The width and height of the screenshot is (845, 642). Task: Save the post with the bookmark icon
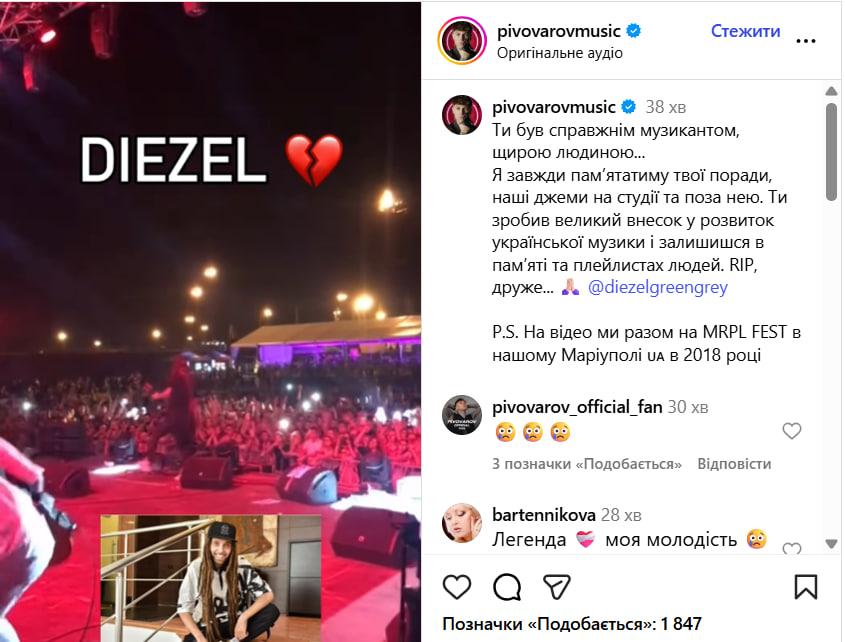click(x=806, y=586)
